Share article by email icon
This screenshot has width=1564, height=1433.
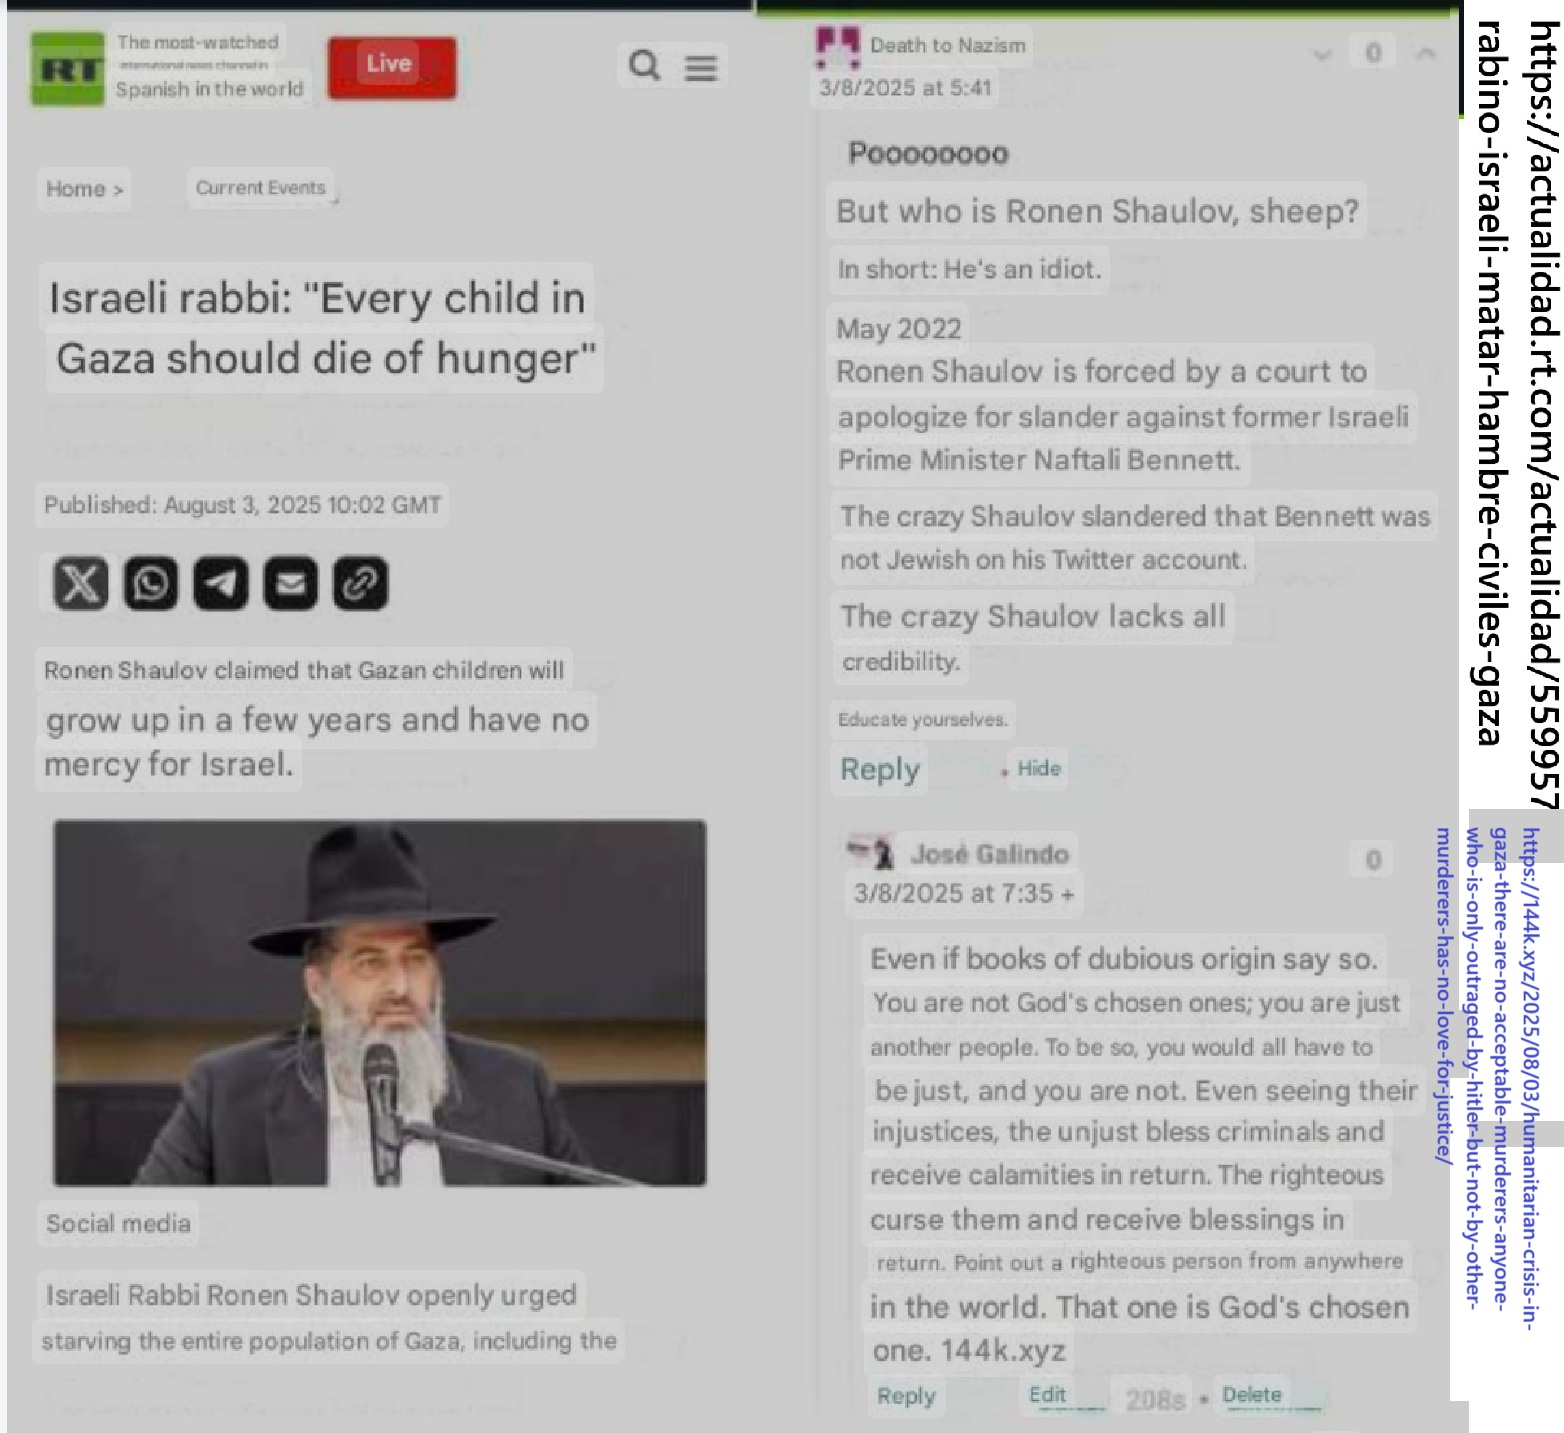[x=290, y=583]
